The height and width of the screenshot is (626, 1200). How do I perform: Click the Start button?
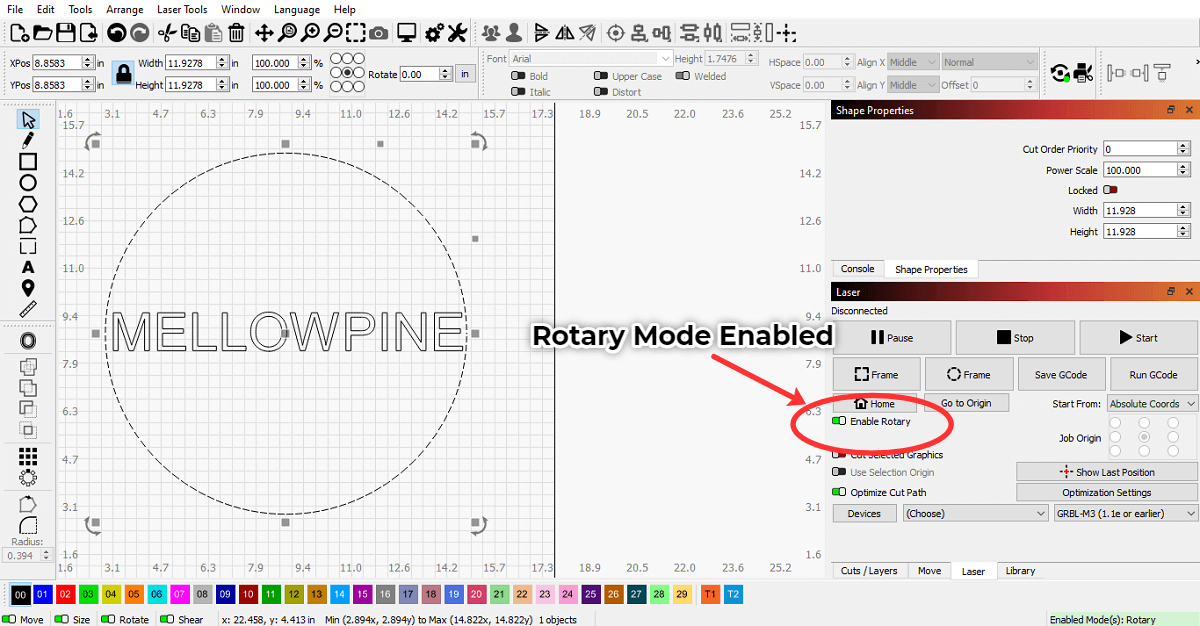coord(1138,338)
